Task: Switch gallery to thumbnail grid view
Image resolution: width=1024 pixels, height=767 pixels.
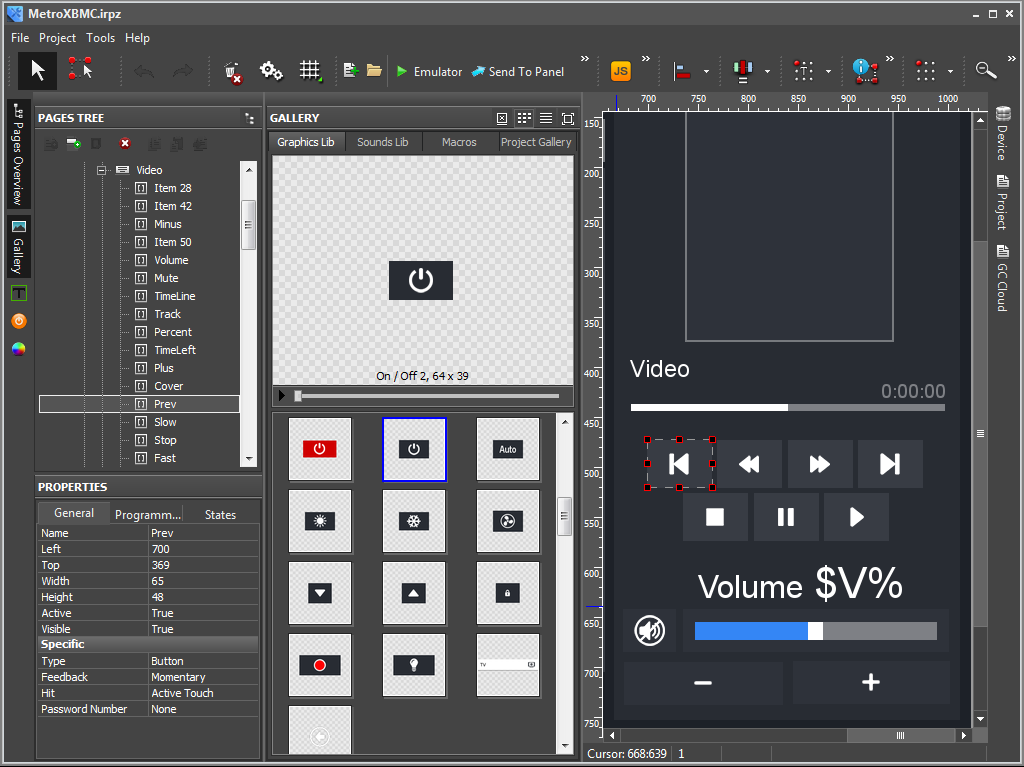Action: [x=524, y=118]
